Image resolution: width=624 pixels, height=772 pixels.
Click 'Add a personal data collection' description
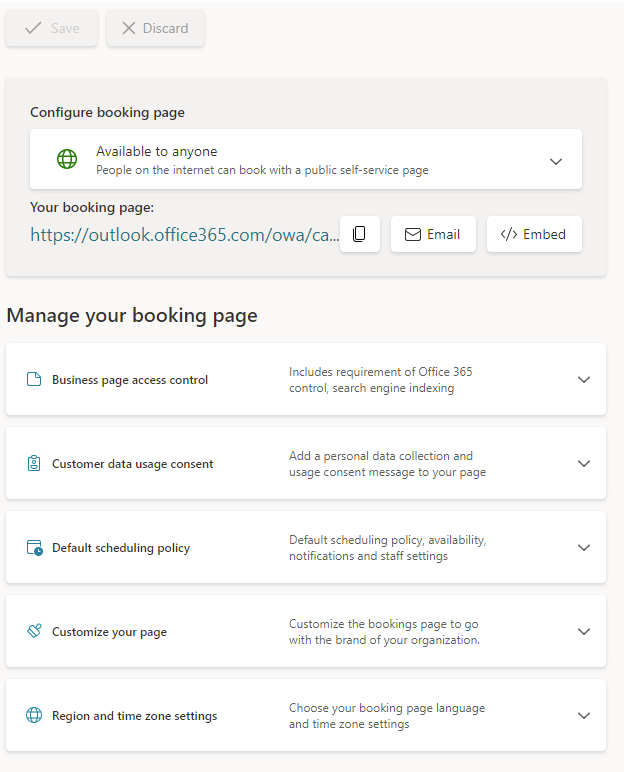pos(388,464)
